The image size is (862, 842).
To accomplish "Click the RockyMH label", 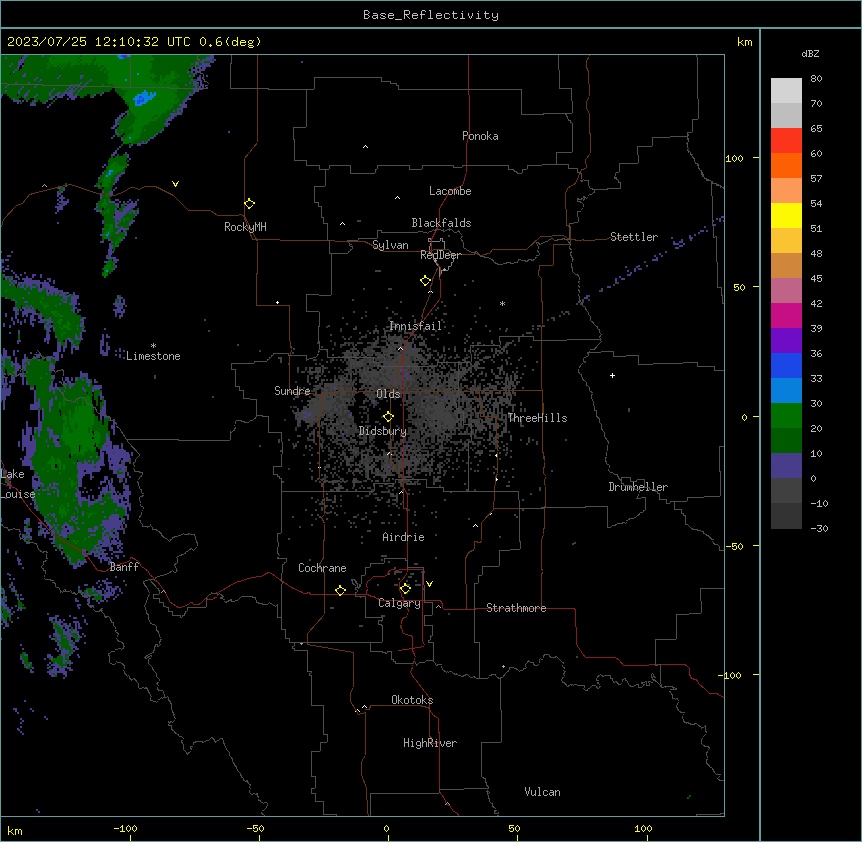I will 245,227.
